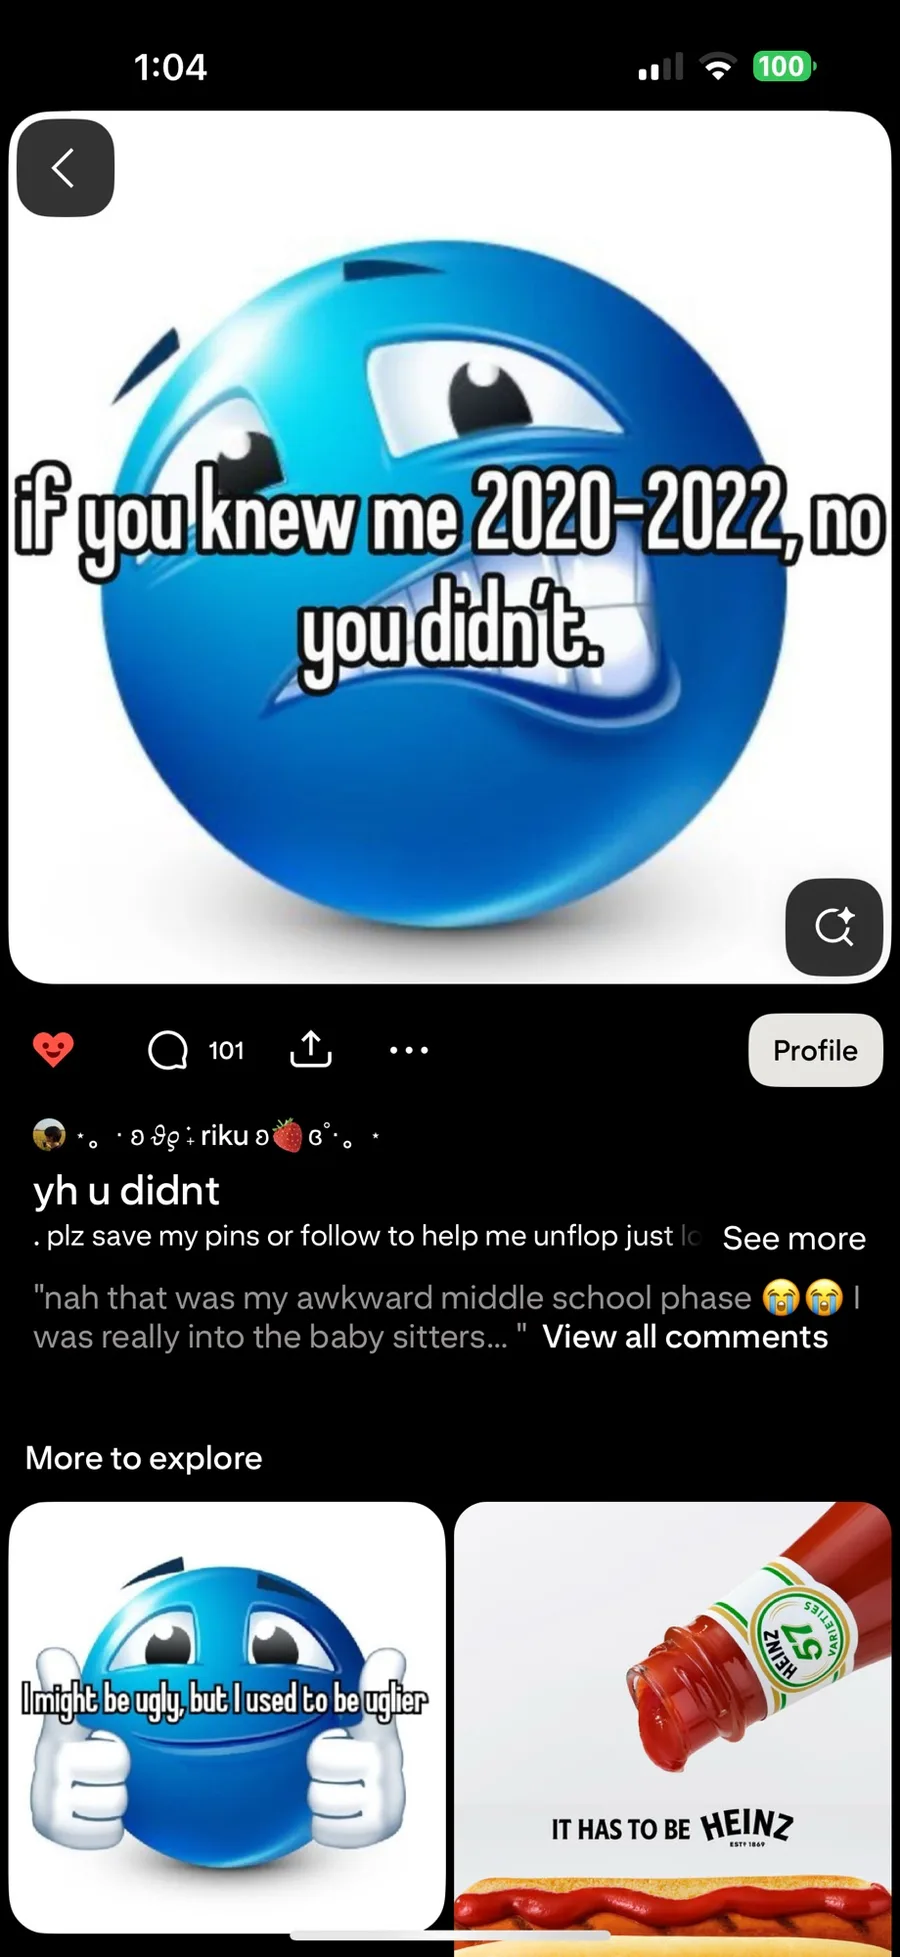
Task: Tap the back arrow button
Action: (65, 168)
